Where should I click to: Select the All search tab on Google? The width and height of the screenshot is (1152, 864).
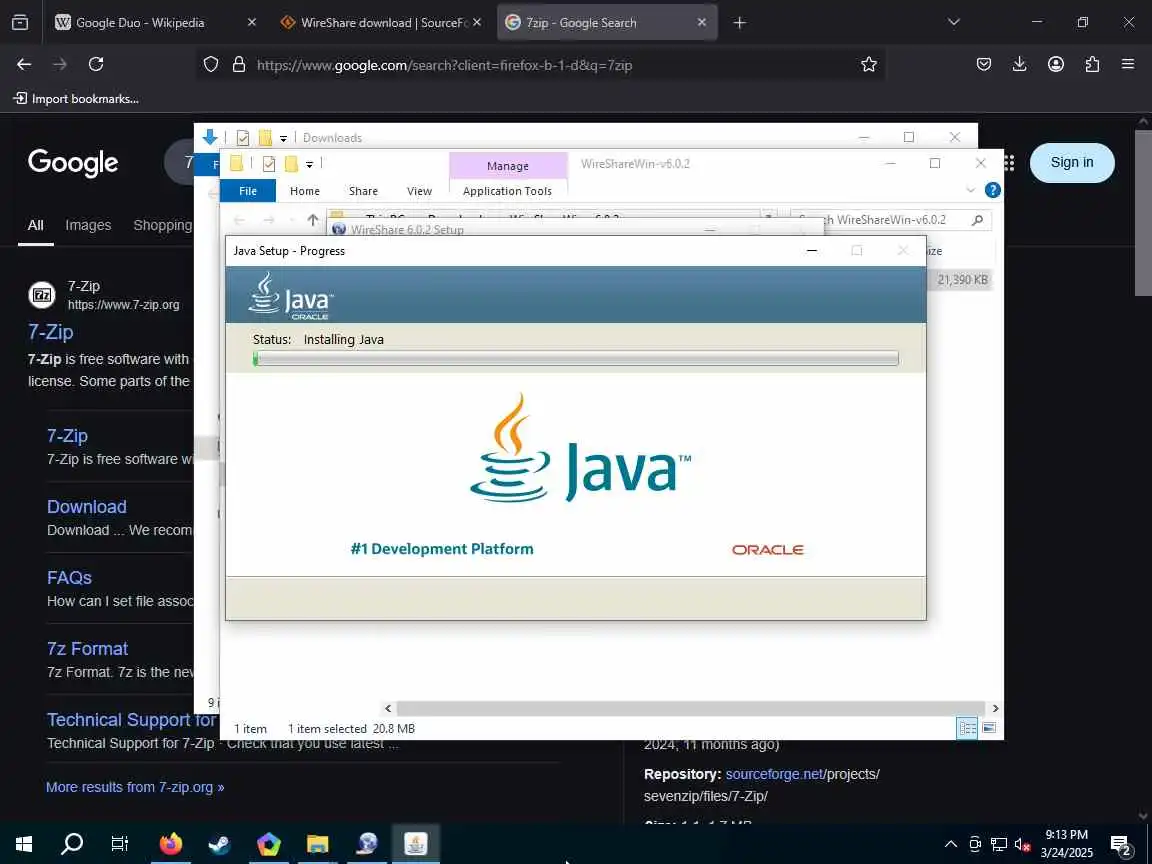pyautogui.click(x=35, y=226)
